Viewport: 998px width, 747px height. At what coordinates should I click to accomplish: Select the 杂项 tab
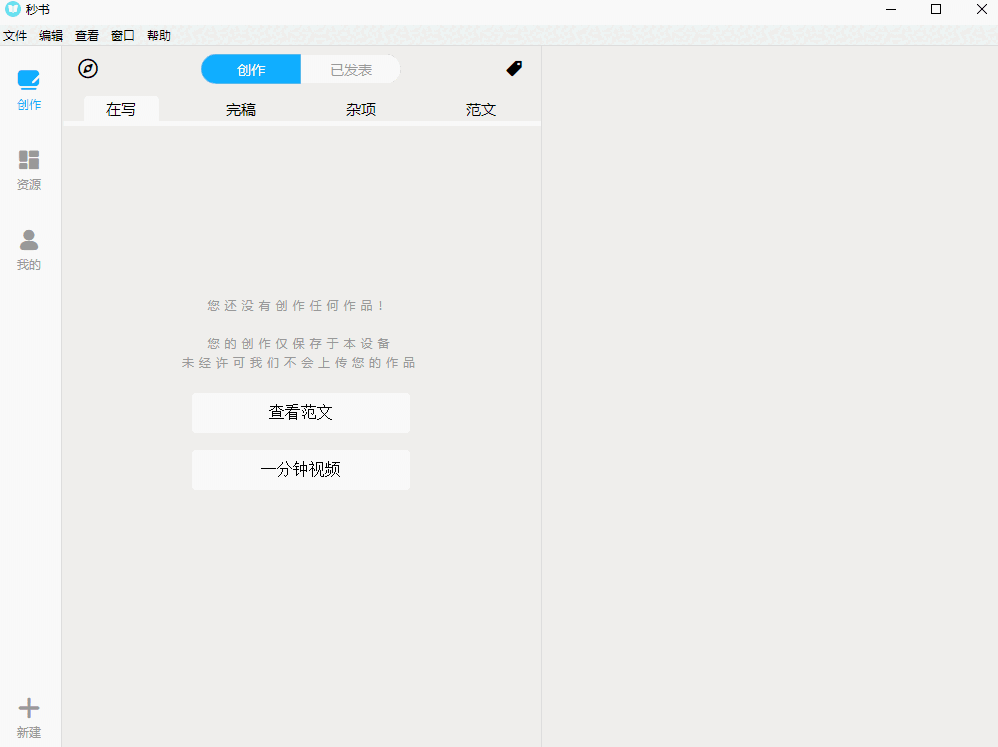point(361,109)
